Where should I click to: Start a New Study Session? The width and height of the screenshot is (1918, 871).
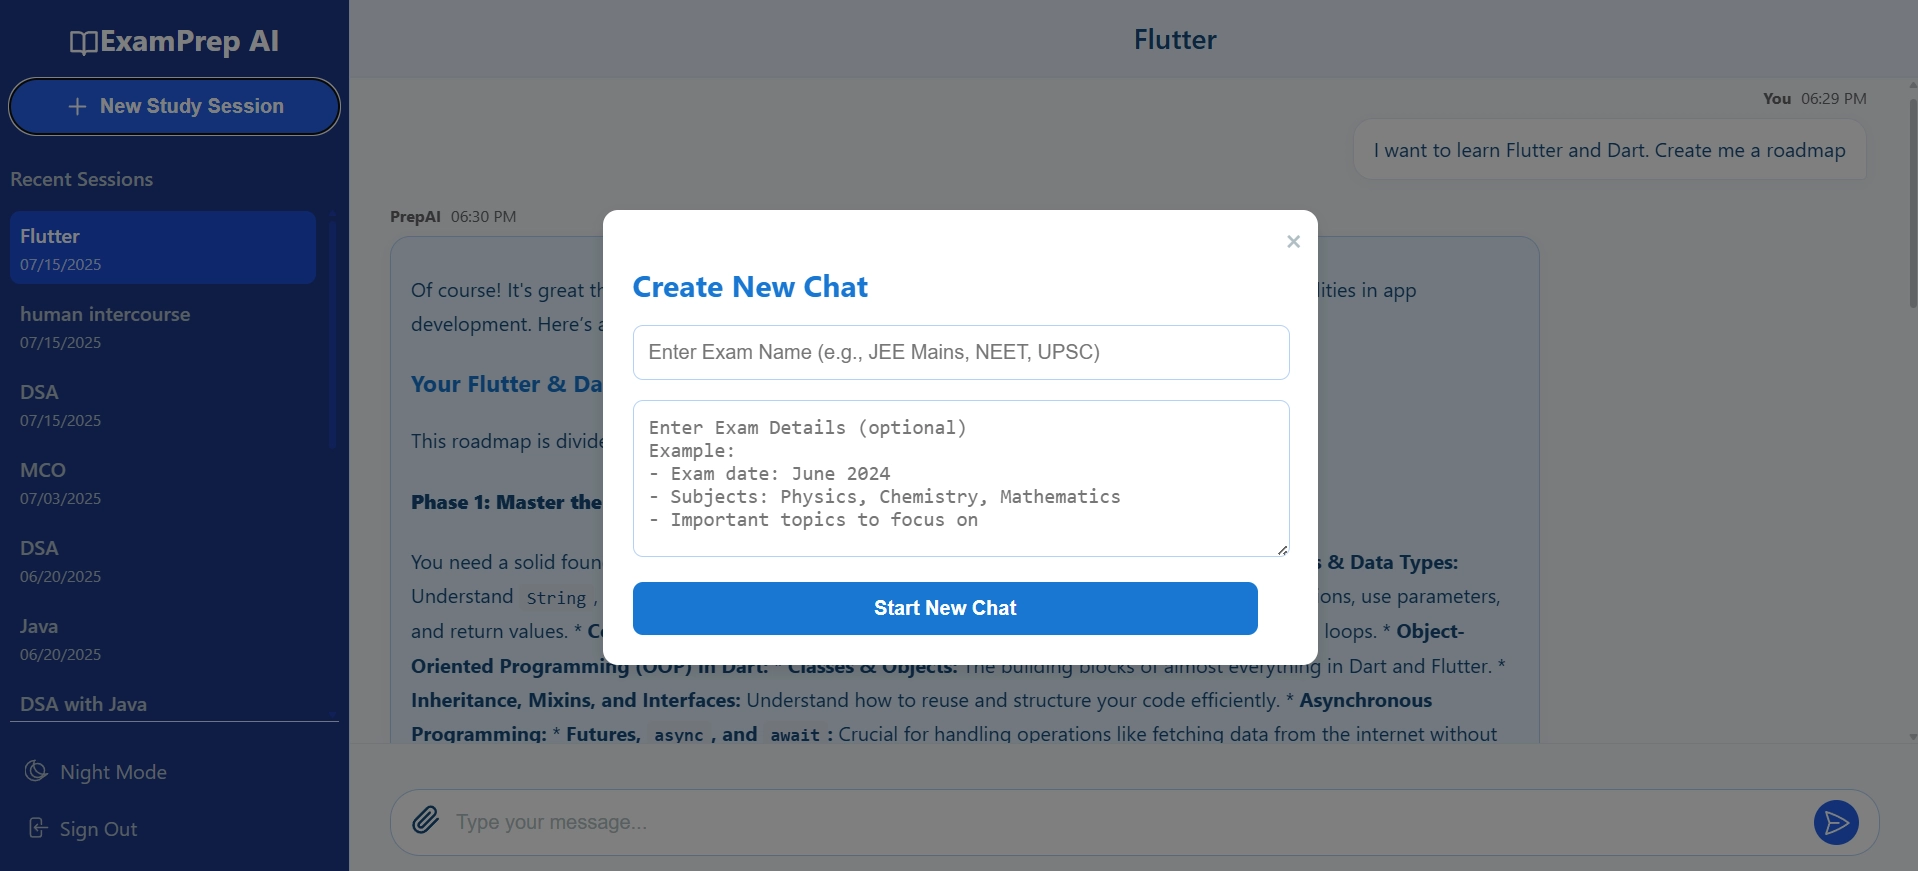(174, 106)
